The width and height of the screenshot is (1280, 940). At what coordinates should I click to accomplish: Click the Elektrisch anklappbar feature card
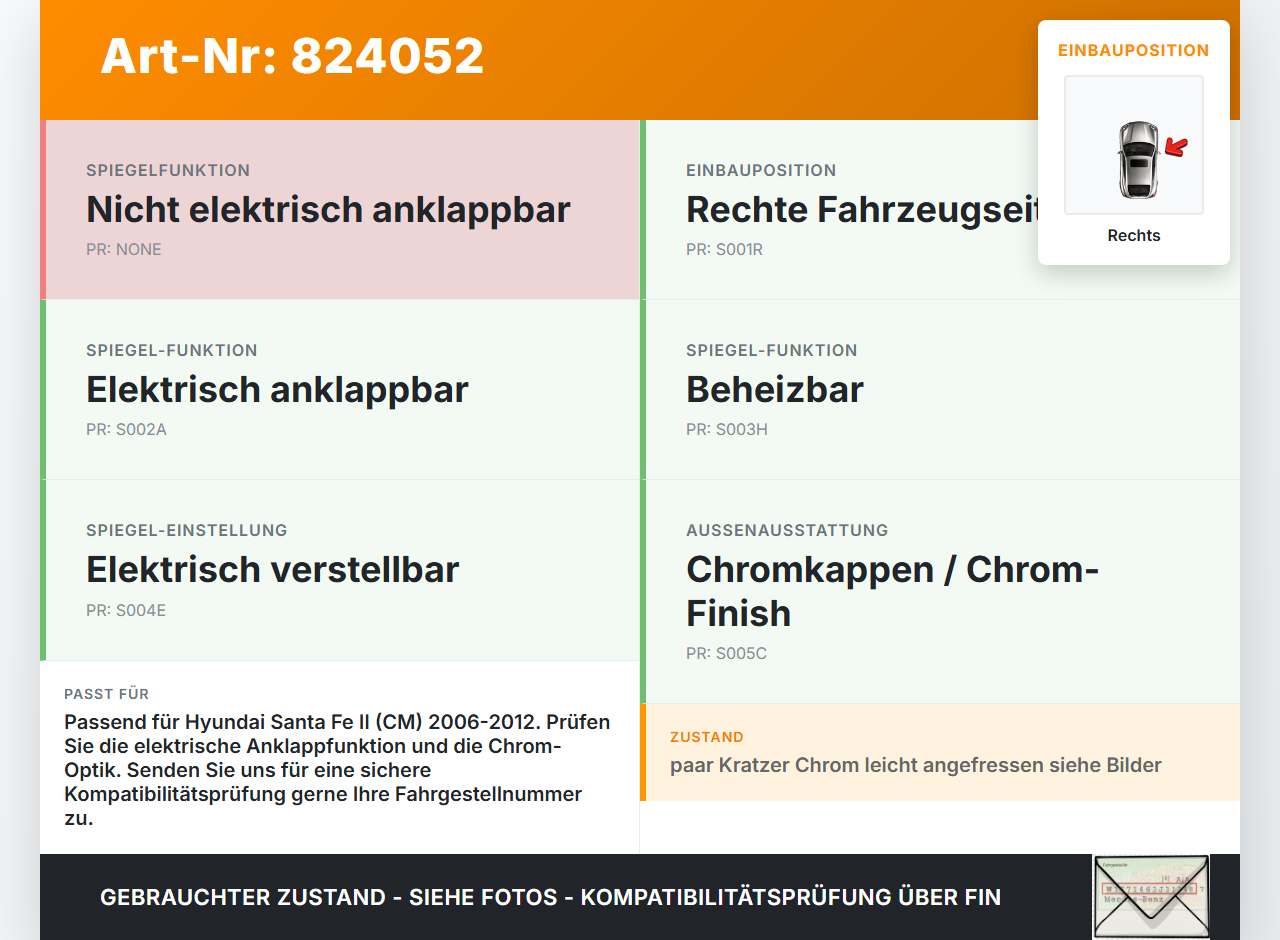(340, 390)
